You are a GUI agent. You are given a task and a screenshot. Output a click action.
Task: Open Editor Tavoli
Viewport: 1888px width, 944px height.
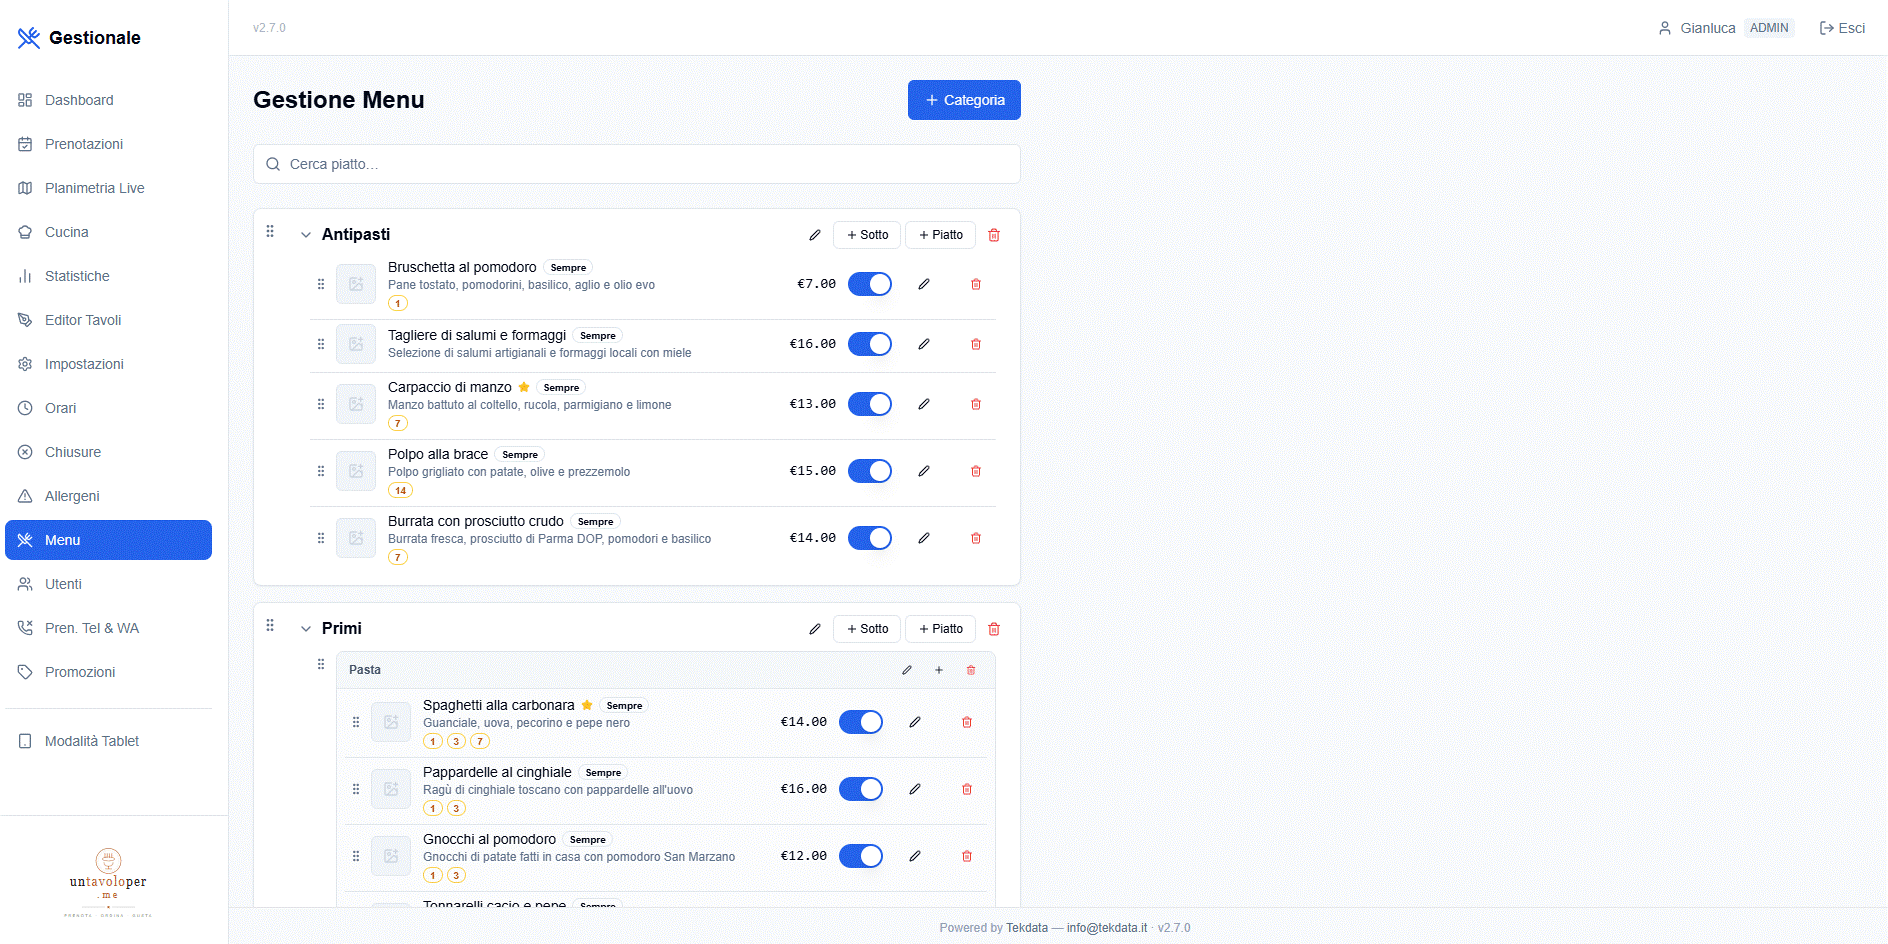[x=108, y=320]
